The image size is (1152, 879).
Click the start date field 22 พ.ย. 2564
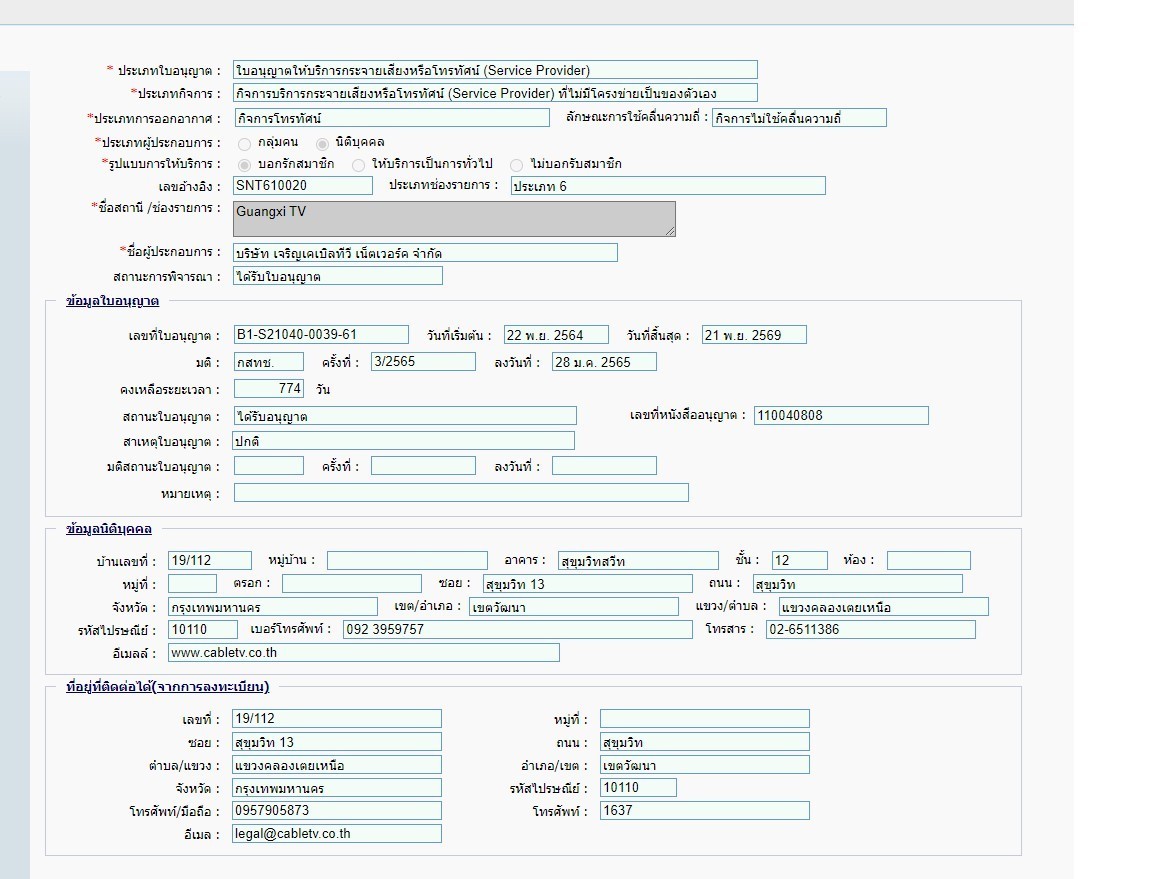(557, 335)
